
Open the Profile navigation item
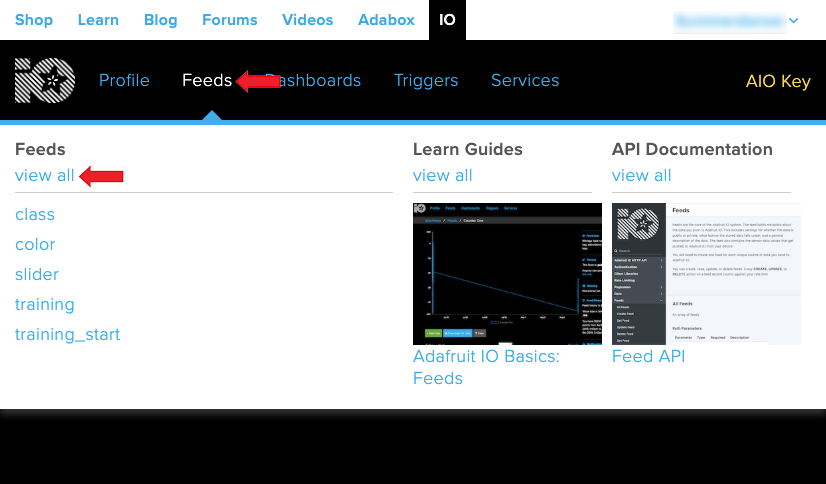[x=124, y=80]
